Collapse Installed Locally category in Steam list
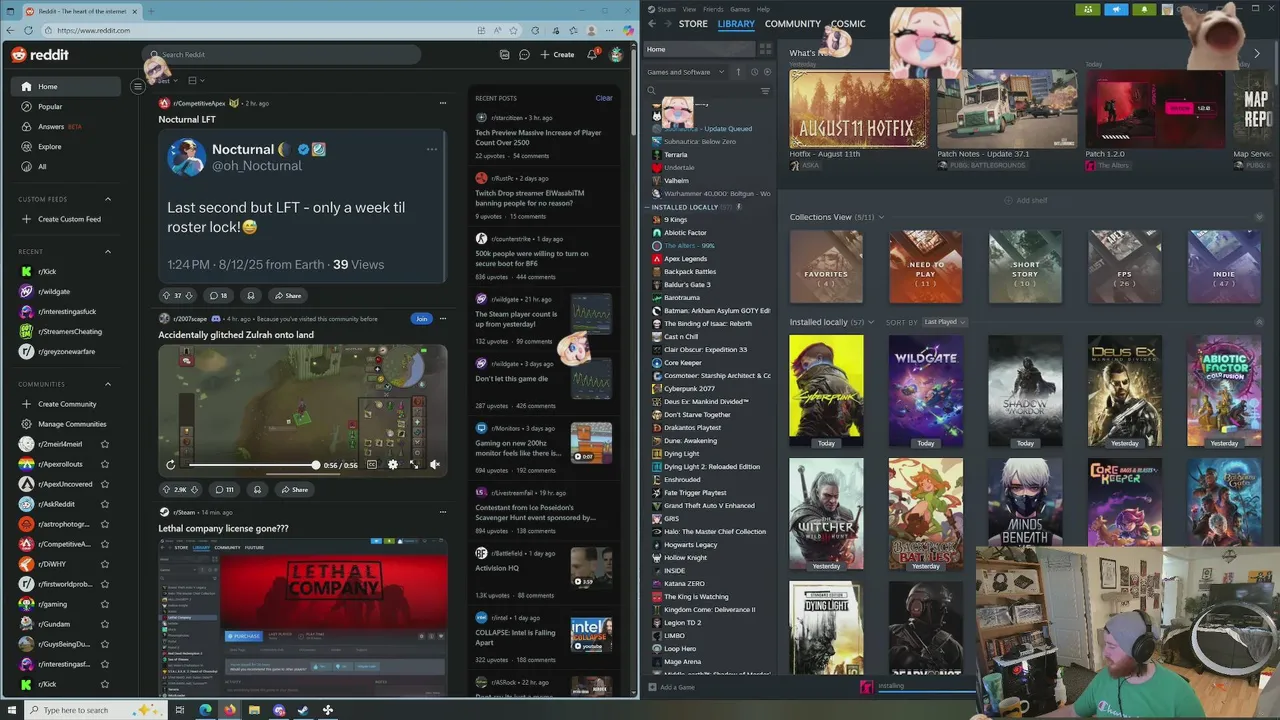Screen dimensions: 1280x720 click(x=648, y=207)
